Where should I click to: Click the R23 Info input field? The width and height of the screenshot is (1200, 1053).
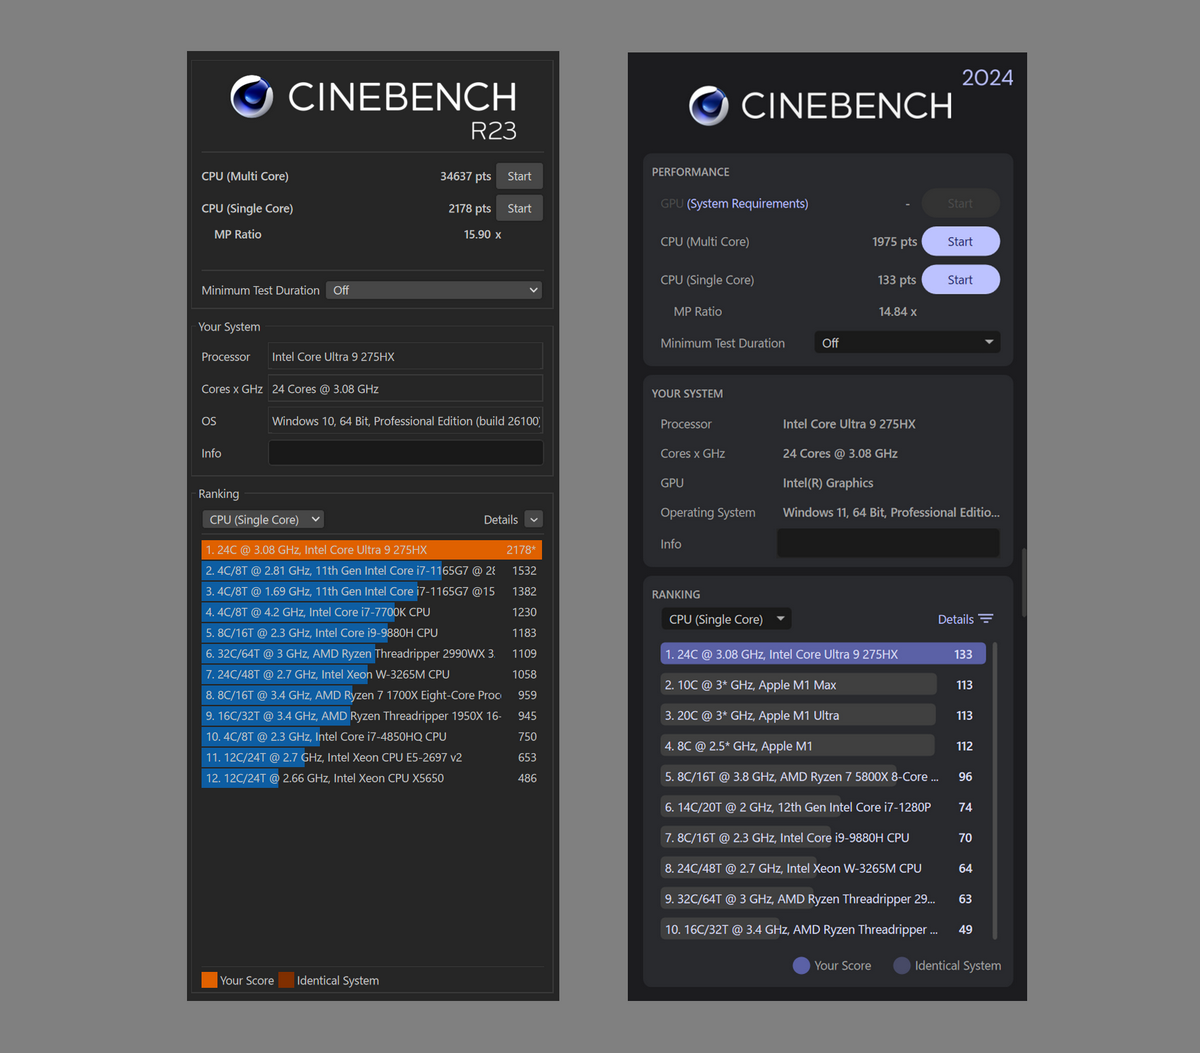pos(405,453)
